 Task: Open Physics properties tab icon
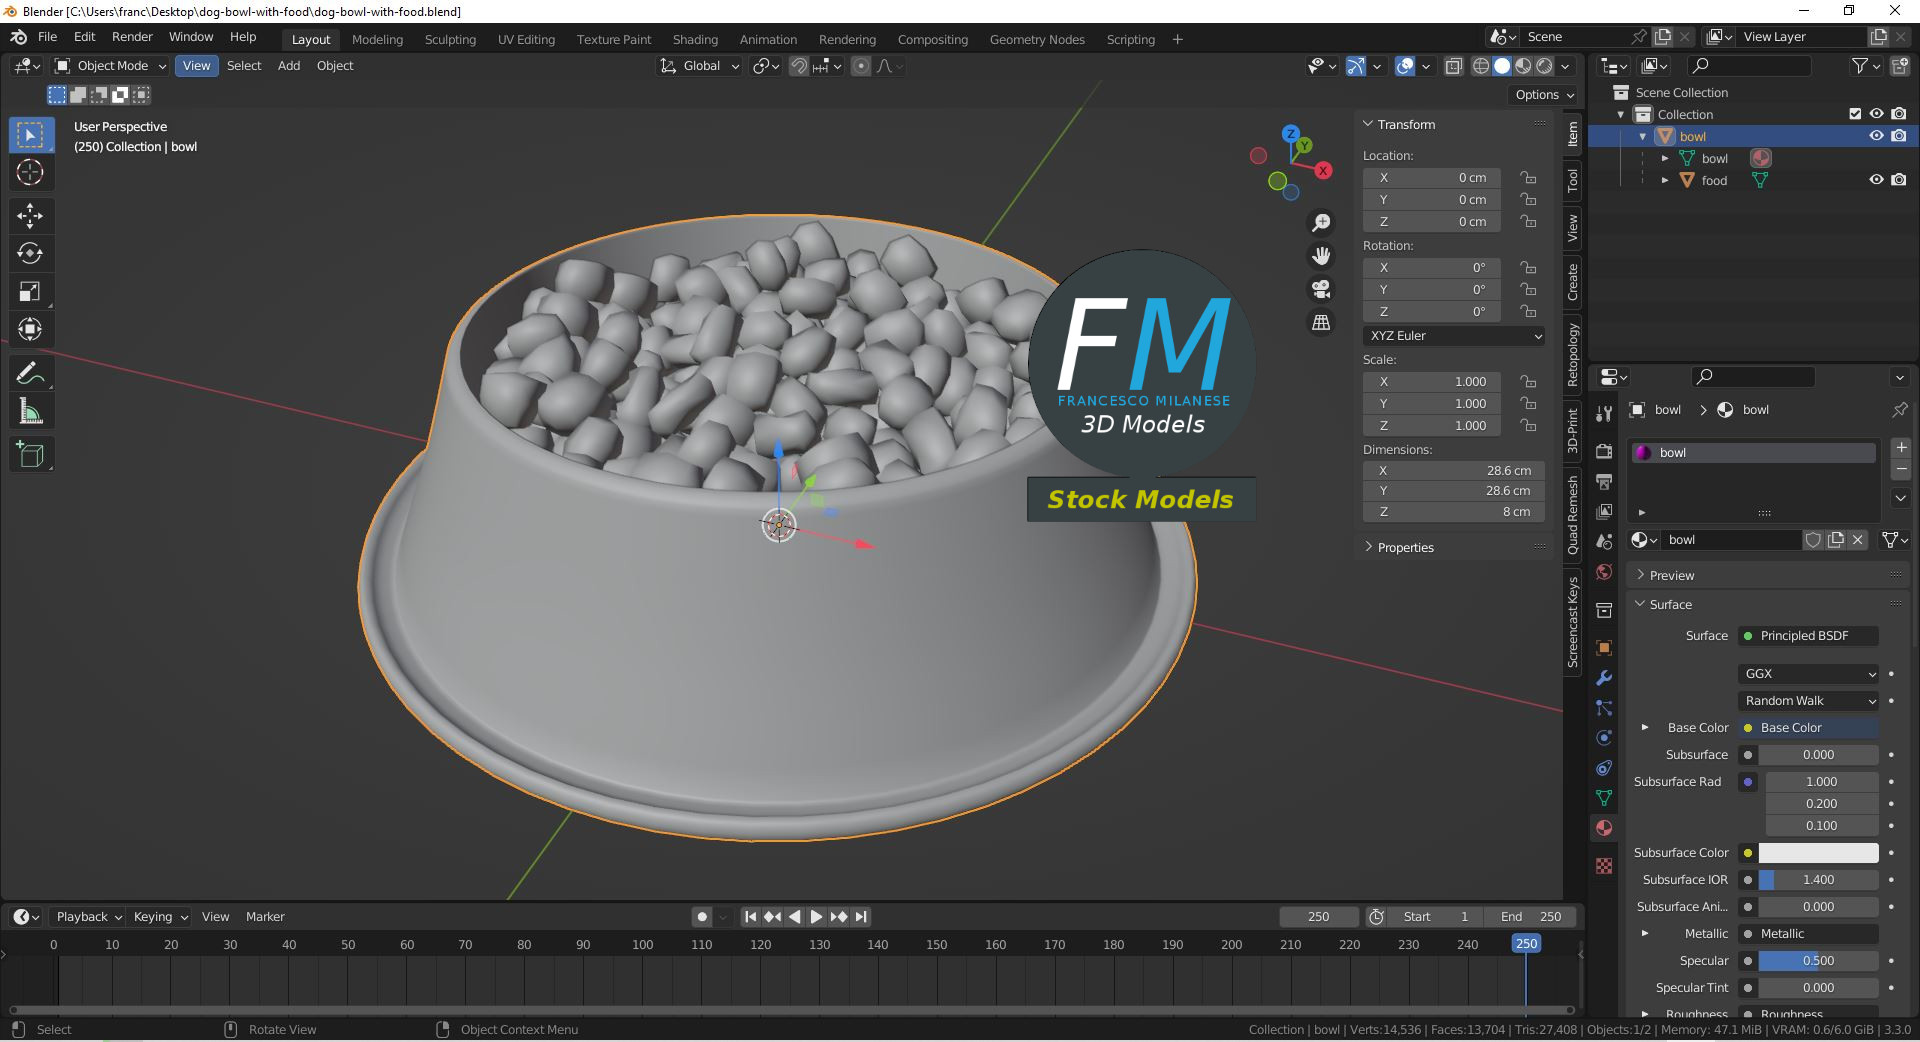[x=1604, y=738]
